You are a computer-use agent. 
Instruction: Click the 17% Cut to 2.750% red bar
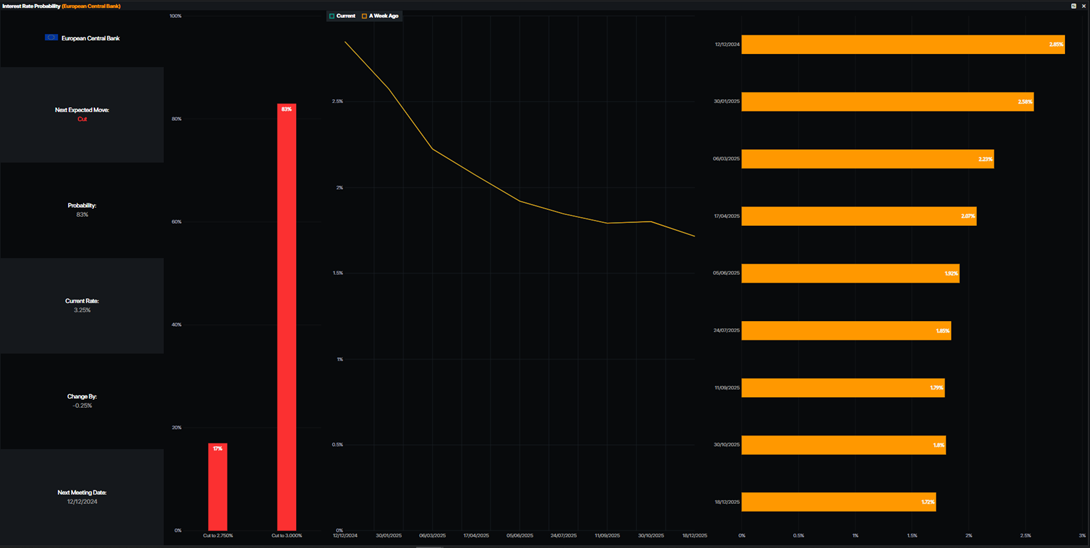(x=218, y=487)
